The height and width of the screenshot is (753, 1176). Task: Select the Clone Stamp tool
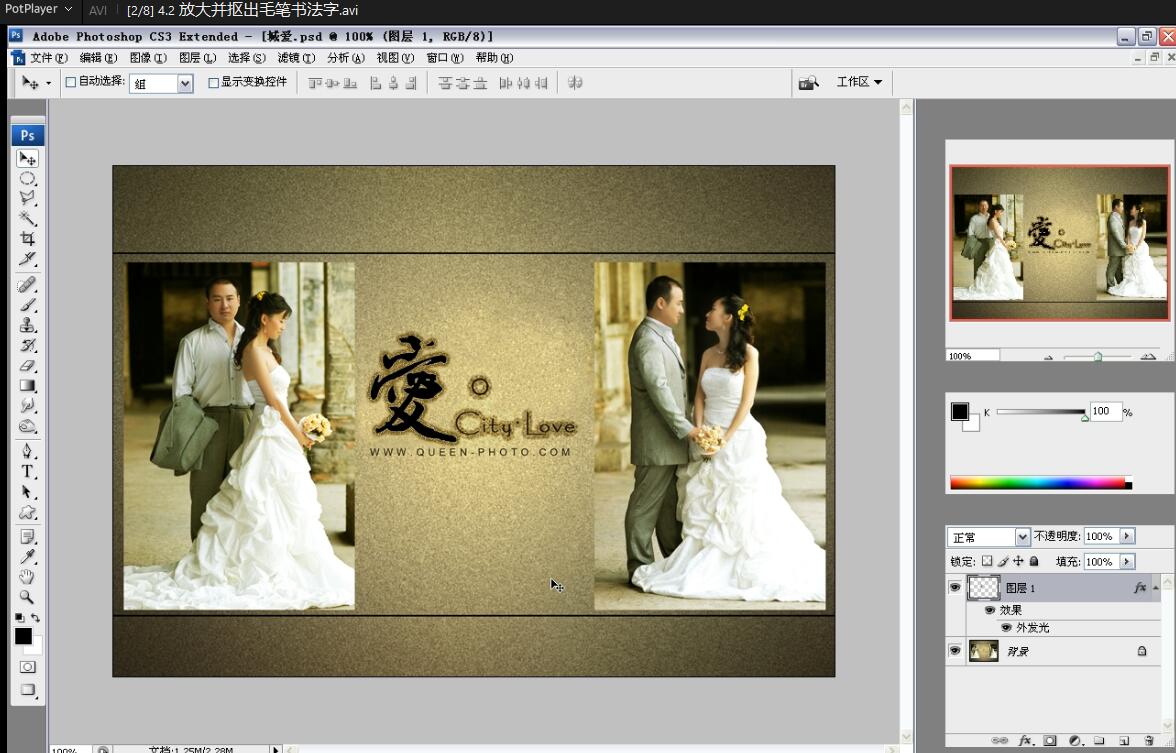(27, 326)
